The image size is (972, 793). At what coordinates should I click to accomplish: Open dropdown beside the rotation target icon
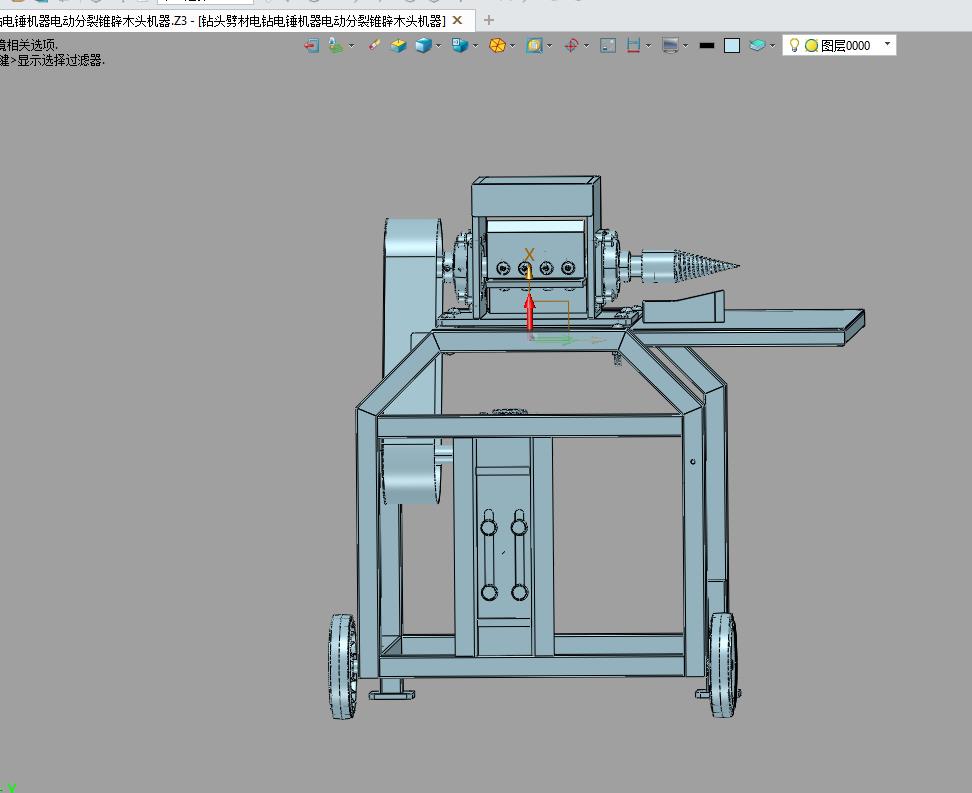coord(586,45)
